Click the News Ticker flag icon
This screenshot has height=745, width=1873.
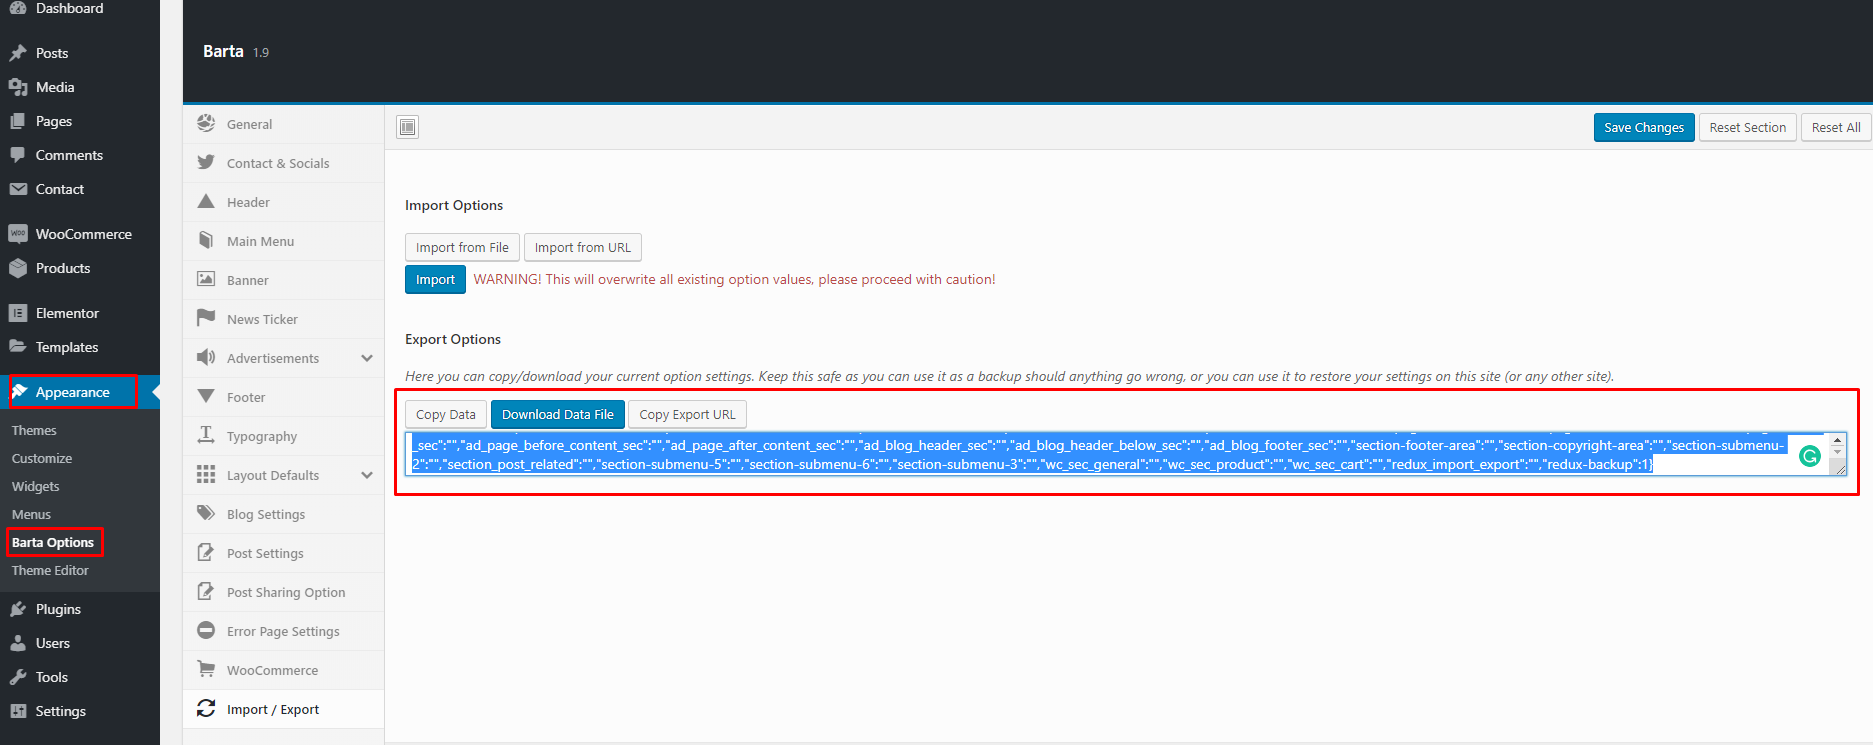pos(206,318)
